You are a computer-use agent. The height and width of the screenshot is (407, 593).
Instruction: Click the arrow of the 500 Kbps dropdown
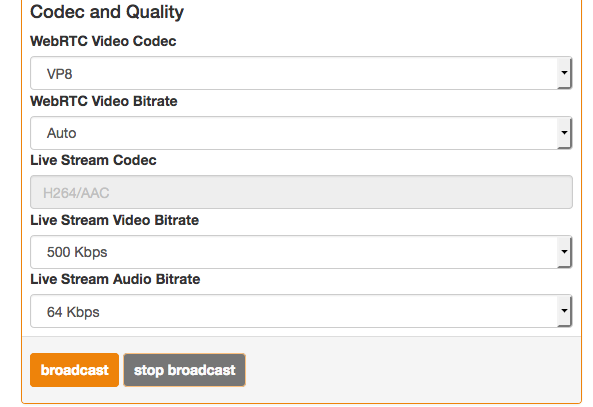click(564, 252)
